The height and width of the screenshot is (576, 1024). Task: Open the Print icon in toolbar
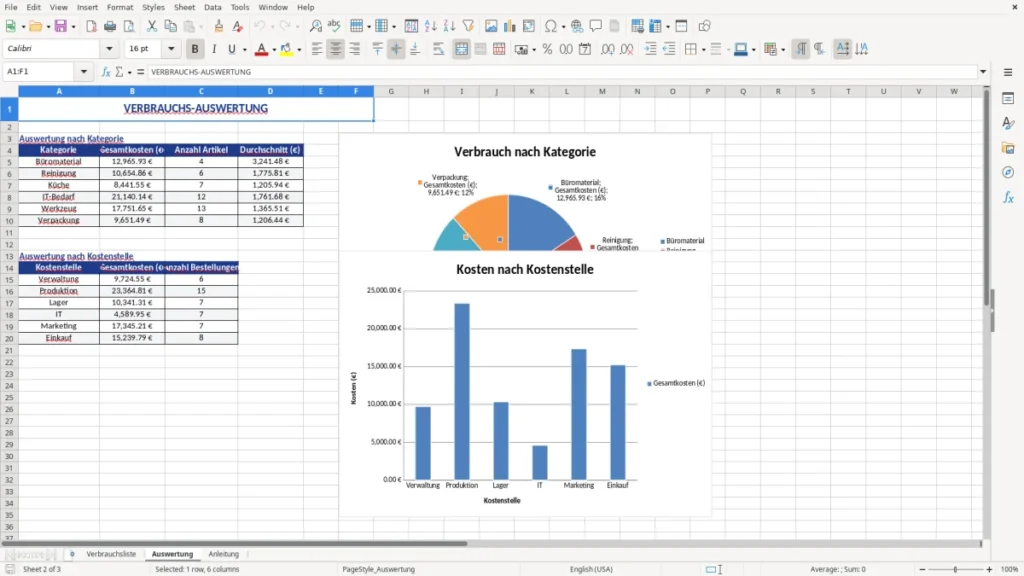pyautogui.click(x=110, y=26)
